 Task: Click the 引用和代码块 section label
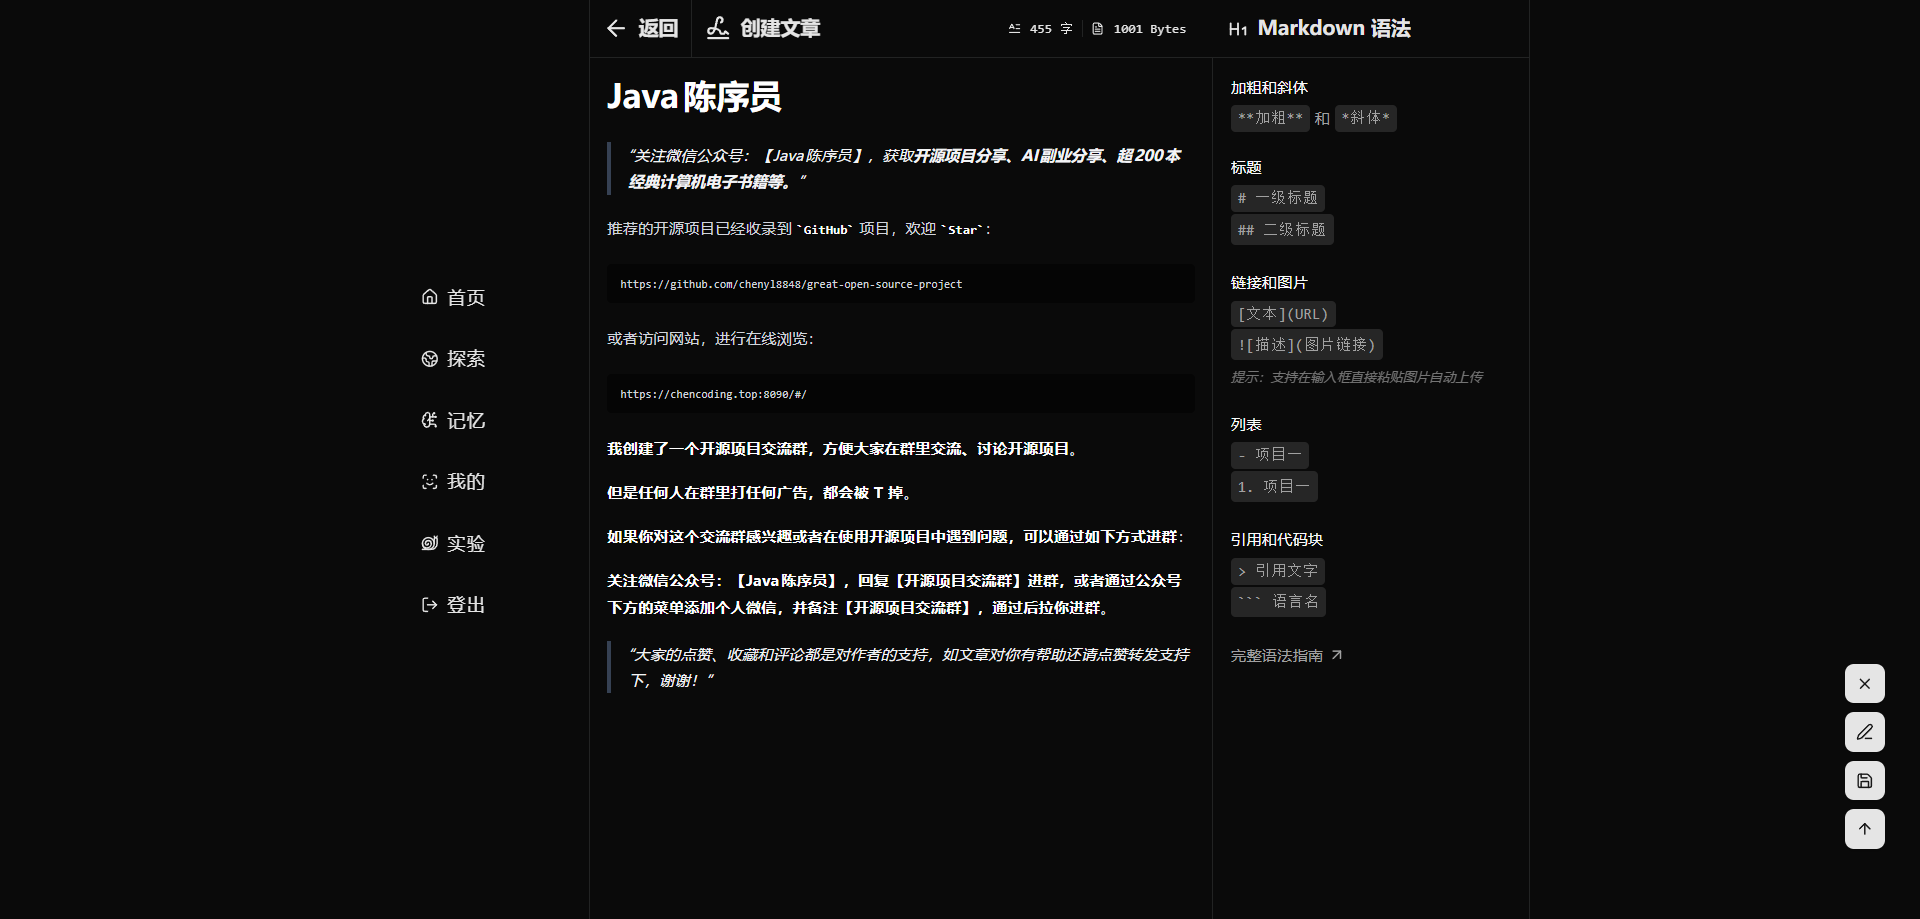pos(1277,540)
